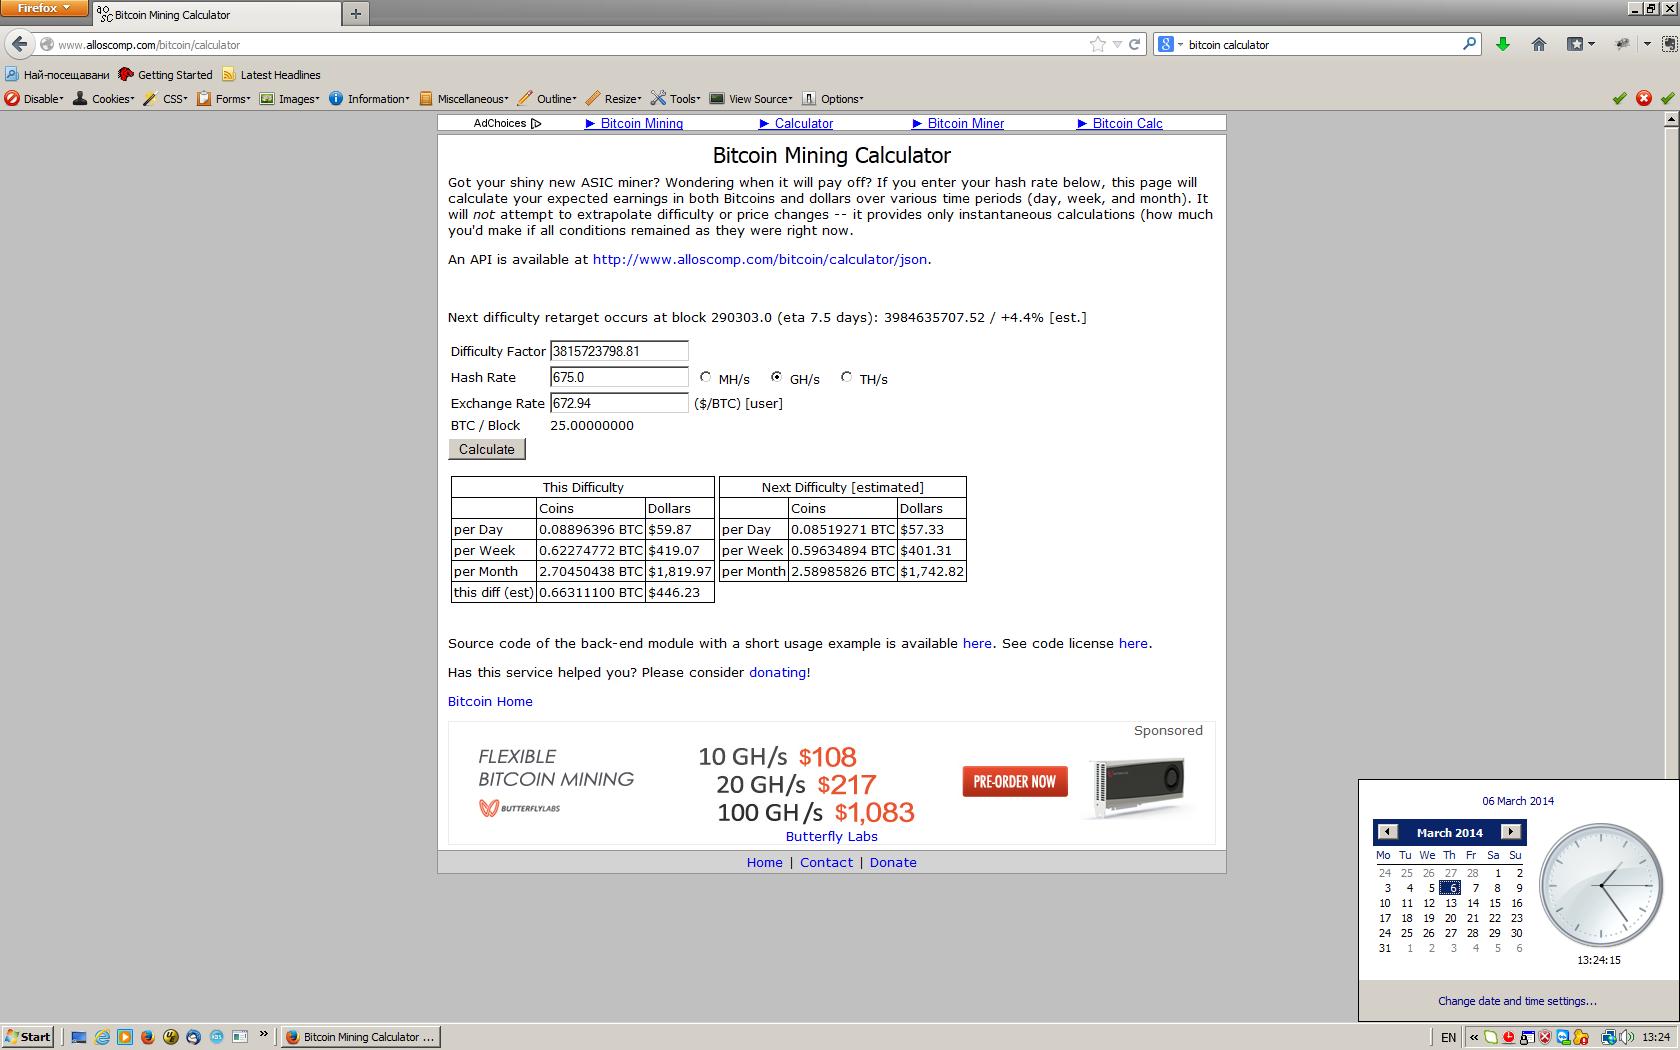Go to previous month in calendar

(x=1387, y=832)
